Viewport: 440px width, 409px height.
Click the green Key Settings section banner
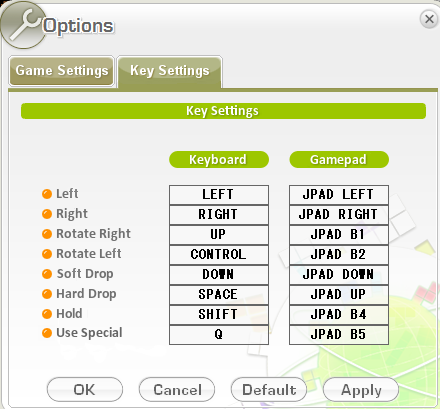[x=223, y=111]
